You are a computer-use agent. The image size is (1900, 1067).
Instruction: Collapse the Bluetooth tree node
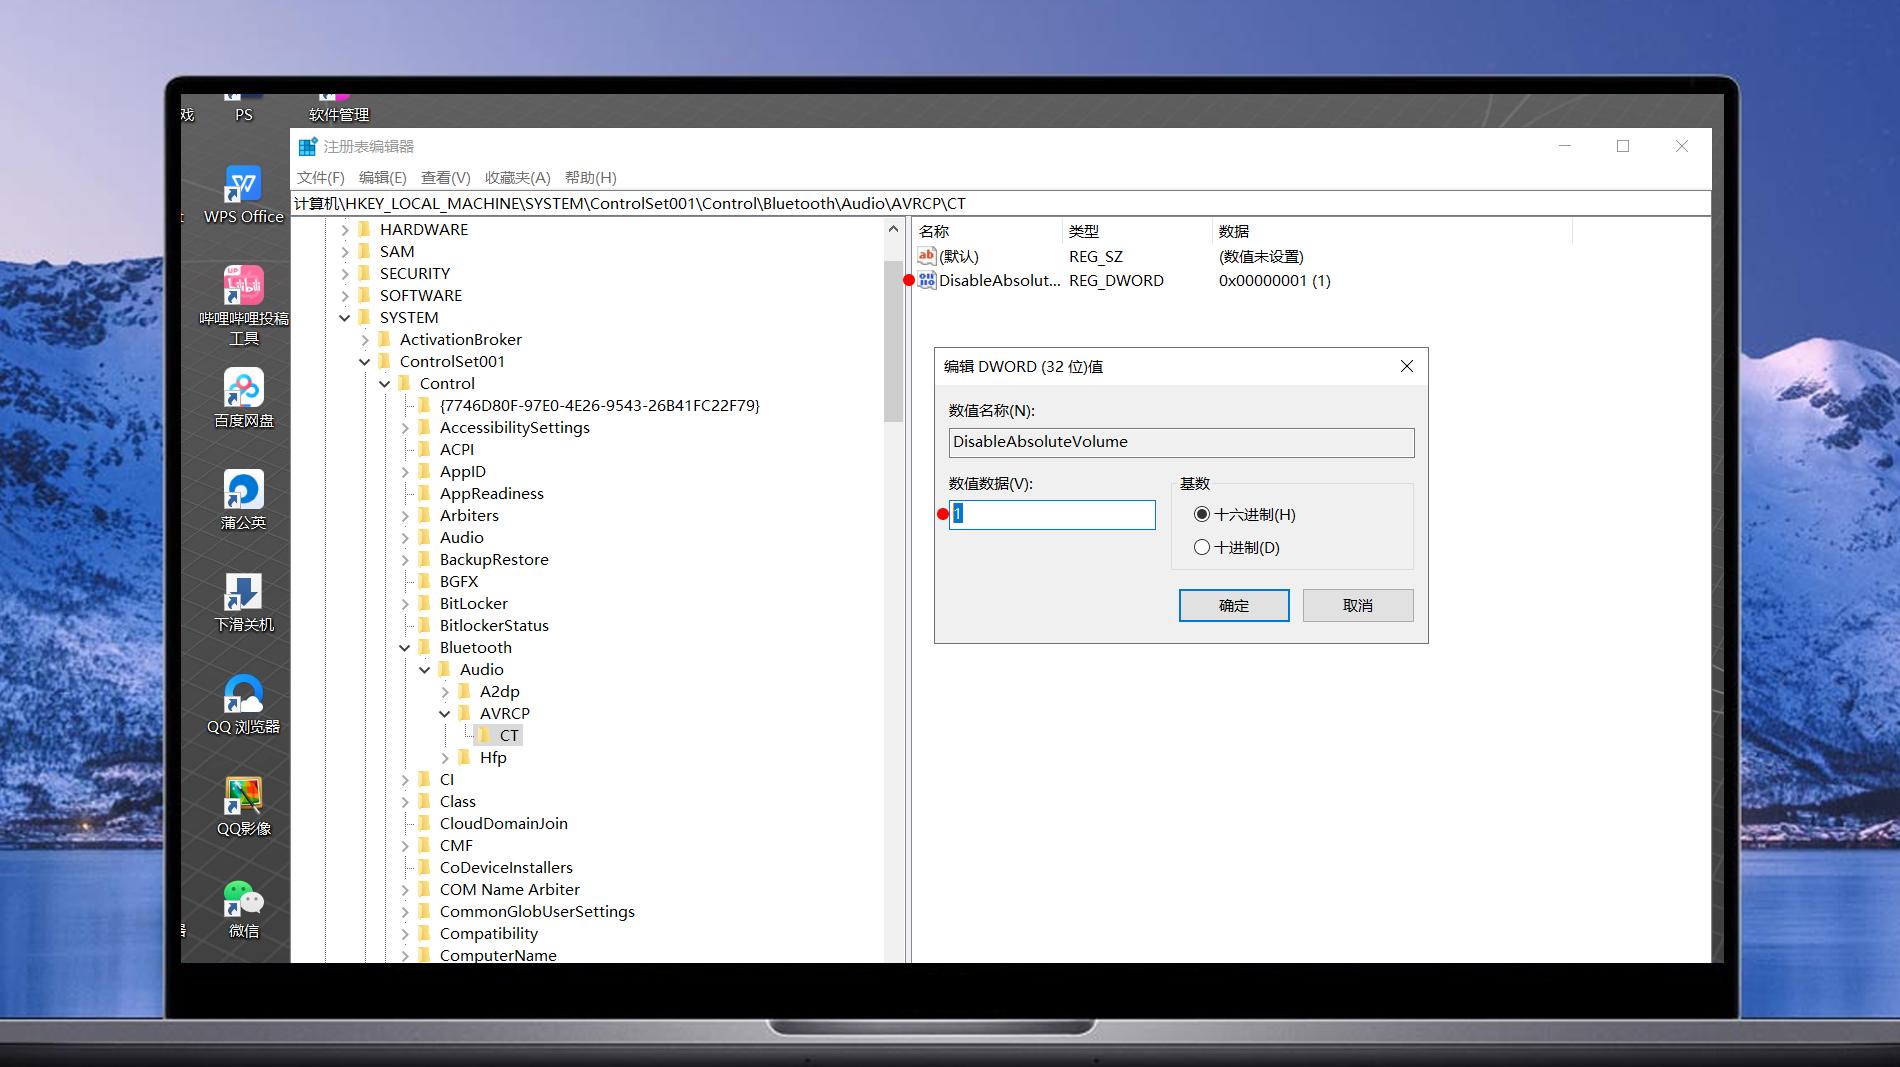[x=405, y=648]
